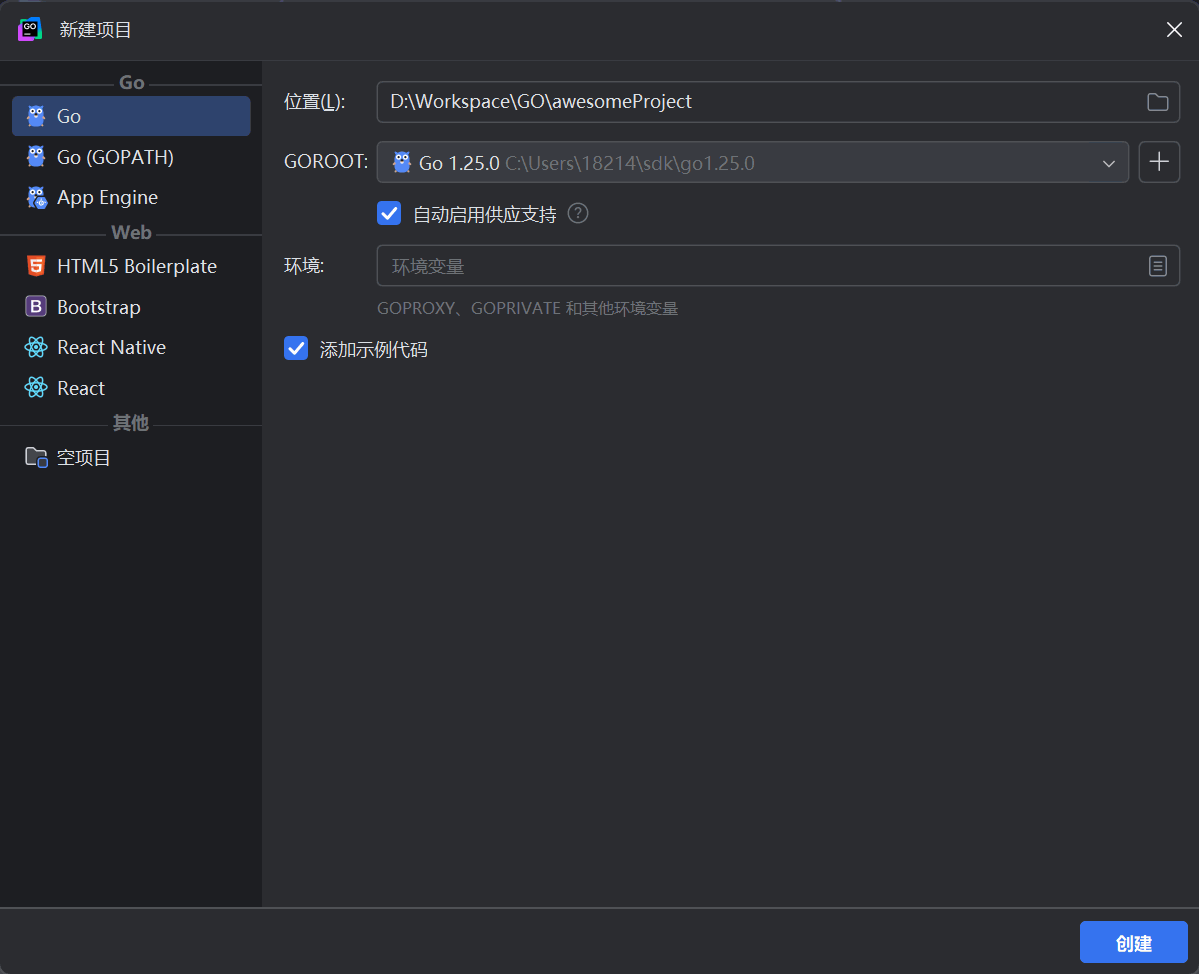Image resolution: width=1199 pixels, height=974 pixels.
Task: Choose App Engine project type
Action: (x=132, y=197)
